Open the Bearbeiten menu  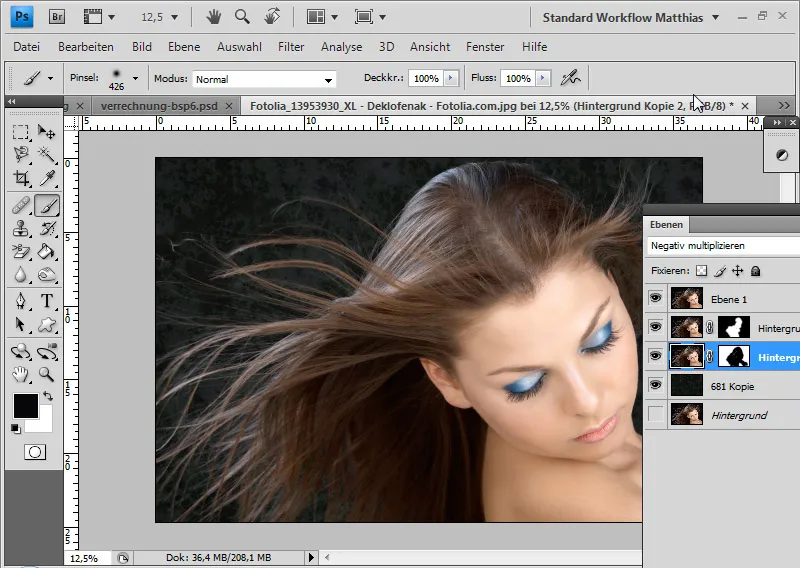click(86, 47)
